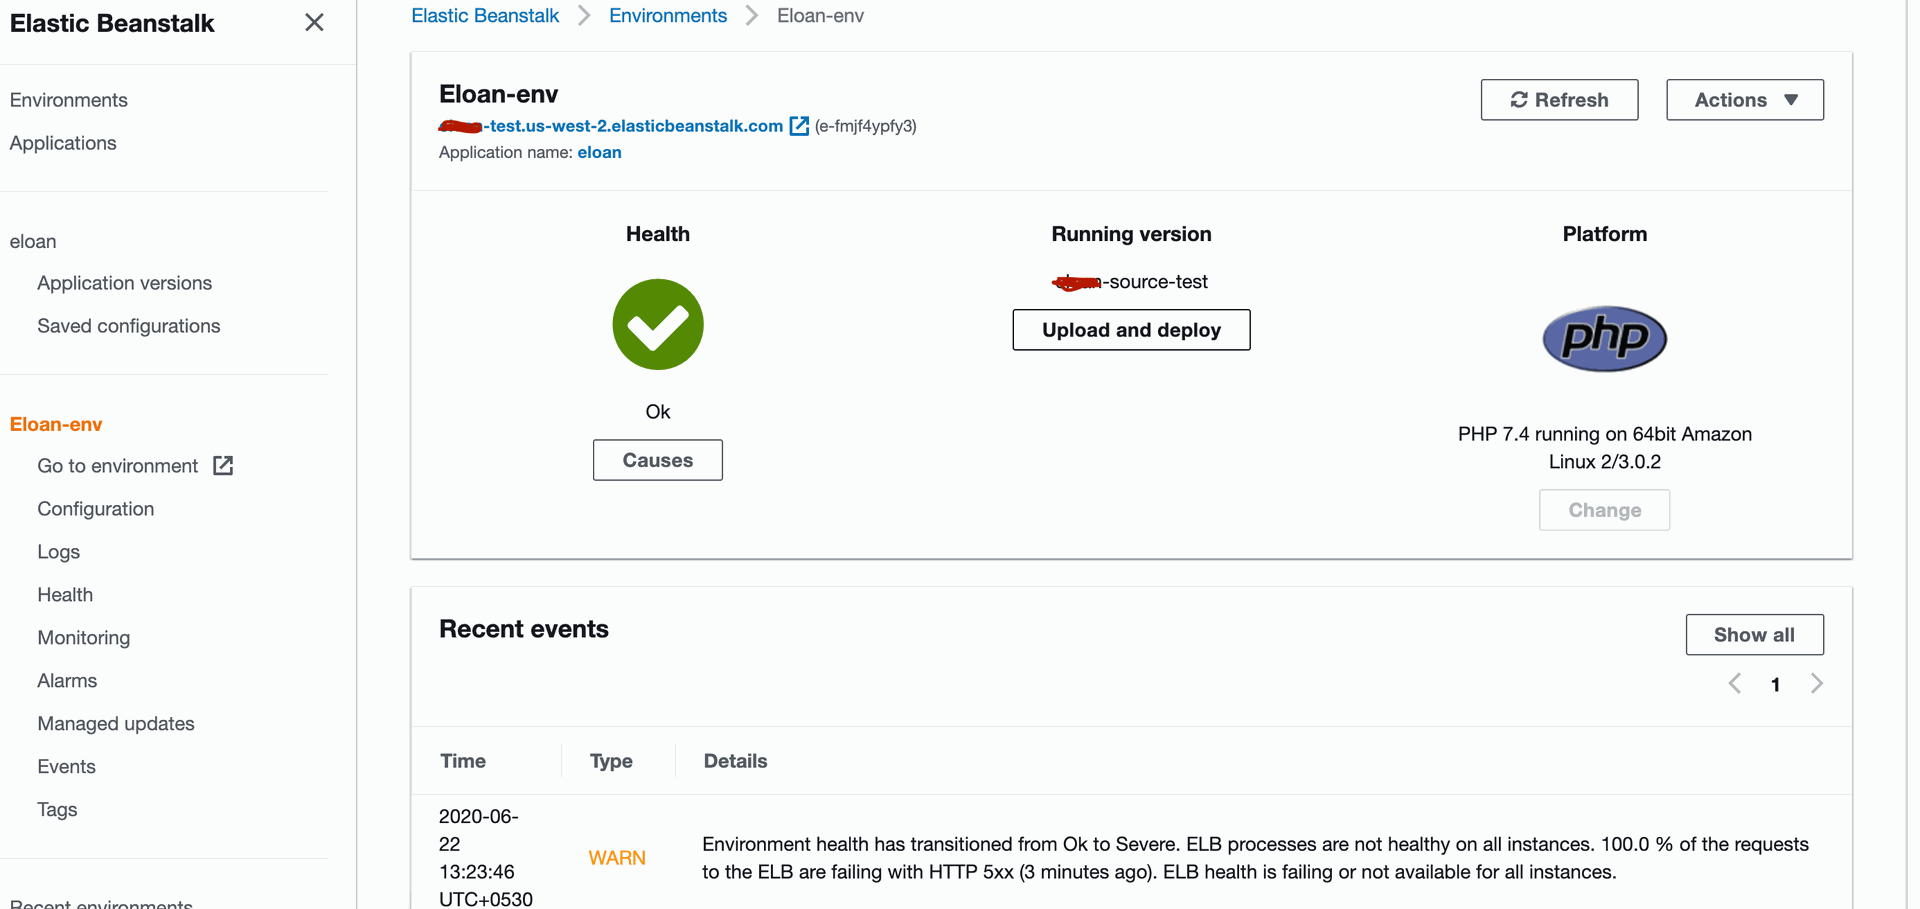Close the Elastic Beanstalk sidebar panel
The image size is (1920, 909).
pos(314,22)
